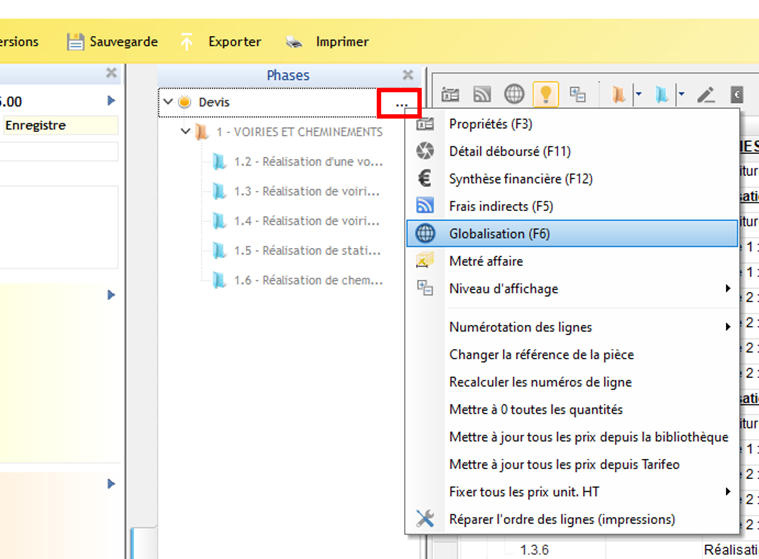The image size is (759, 559).
Task: Collapse the 1 - VOIRIES ET CHEMINEMENTS node
Action: click(186, 132)
